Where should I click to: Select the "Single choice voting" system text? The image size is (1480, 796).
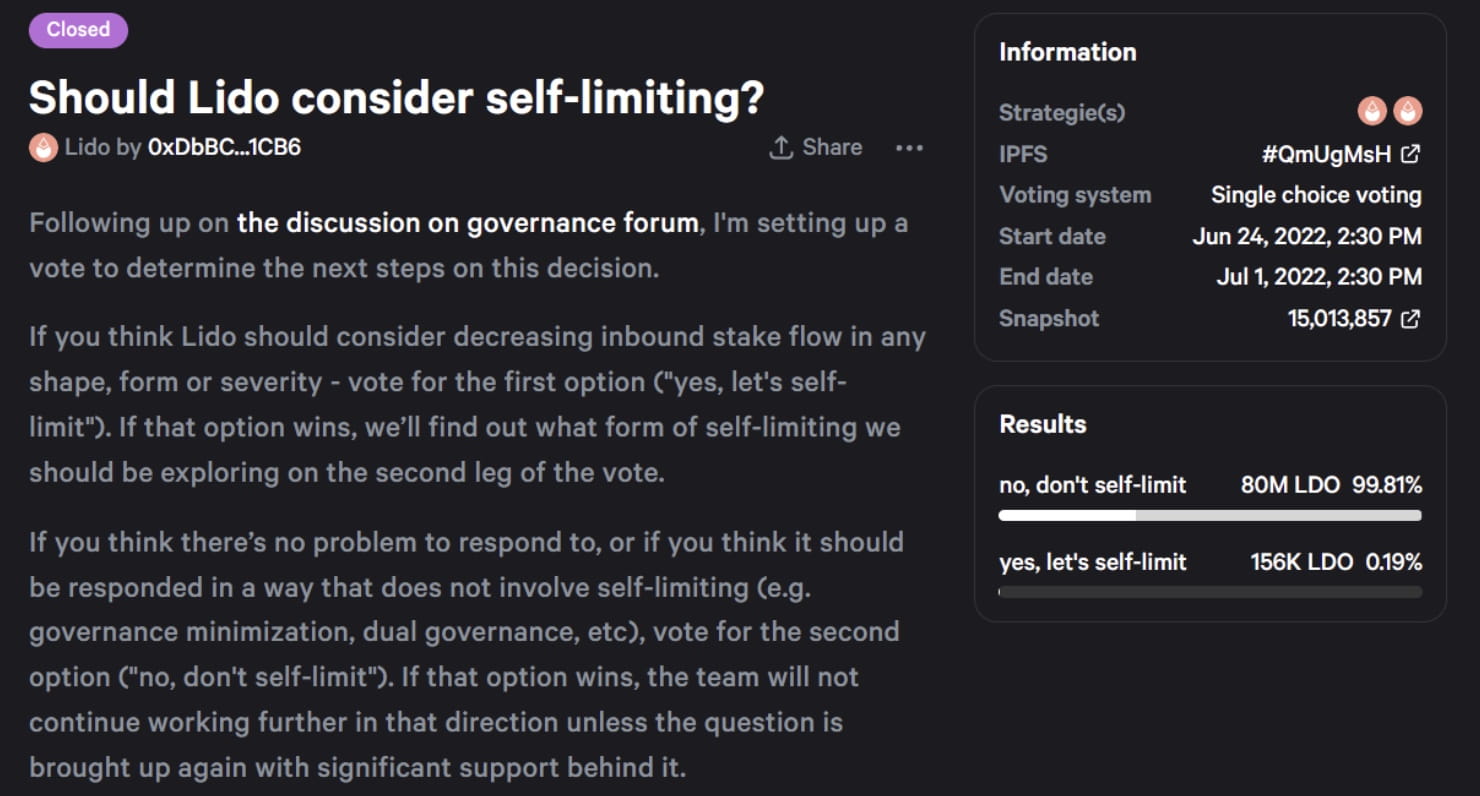[x=1316, y=195]
